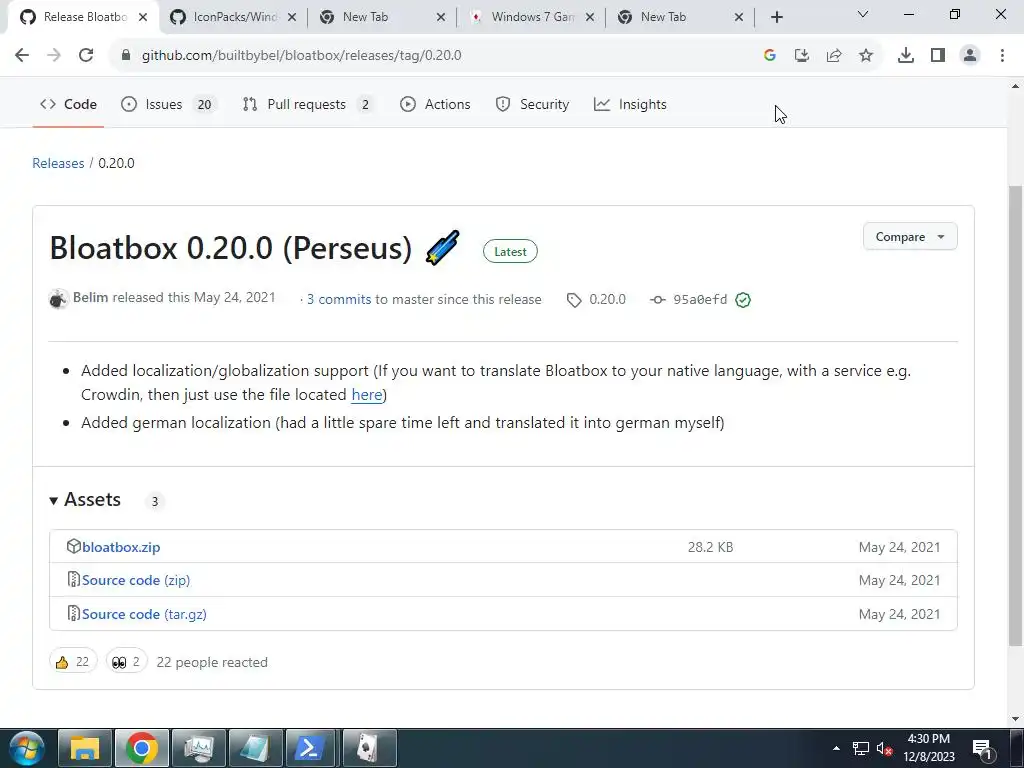Open the Code repository tab
Screen dimensions: 1024x768
click(x=68, y=104)
